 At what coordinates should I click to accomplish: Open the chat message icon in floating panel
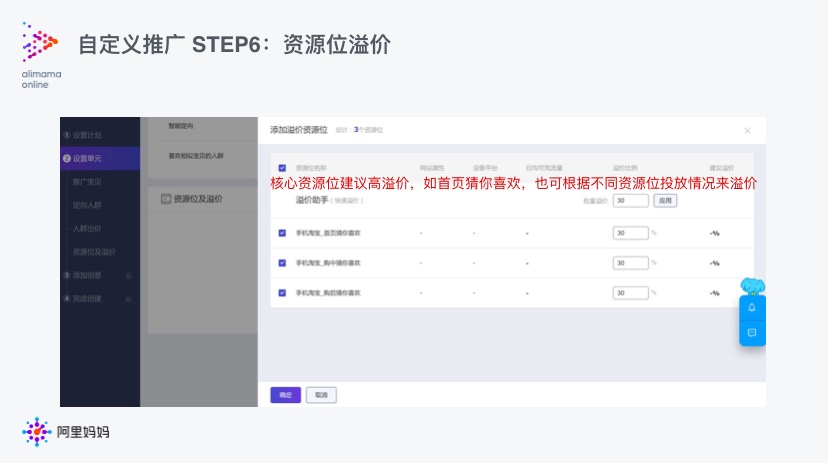[x=752, y=333]
